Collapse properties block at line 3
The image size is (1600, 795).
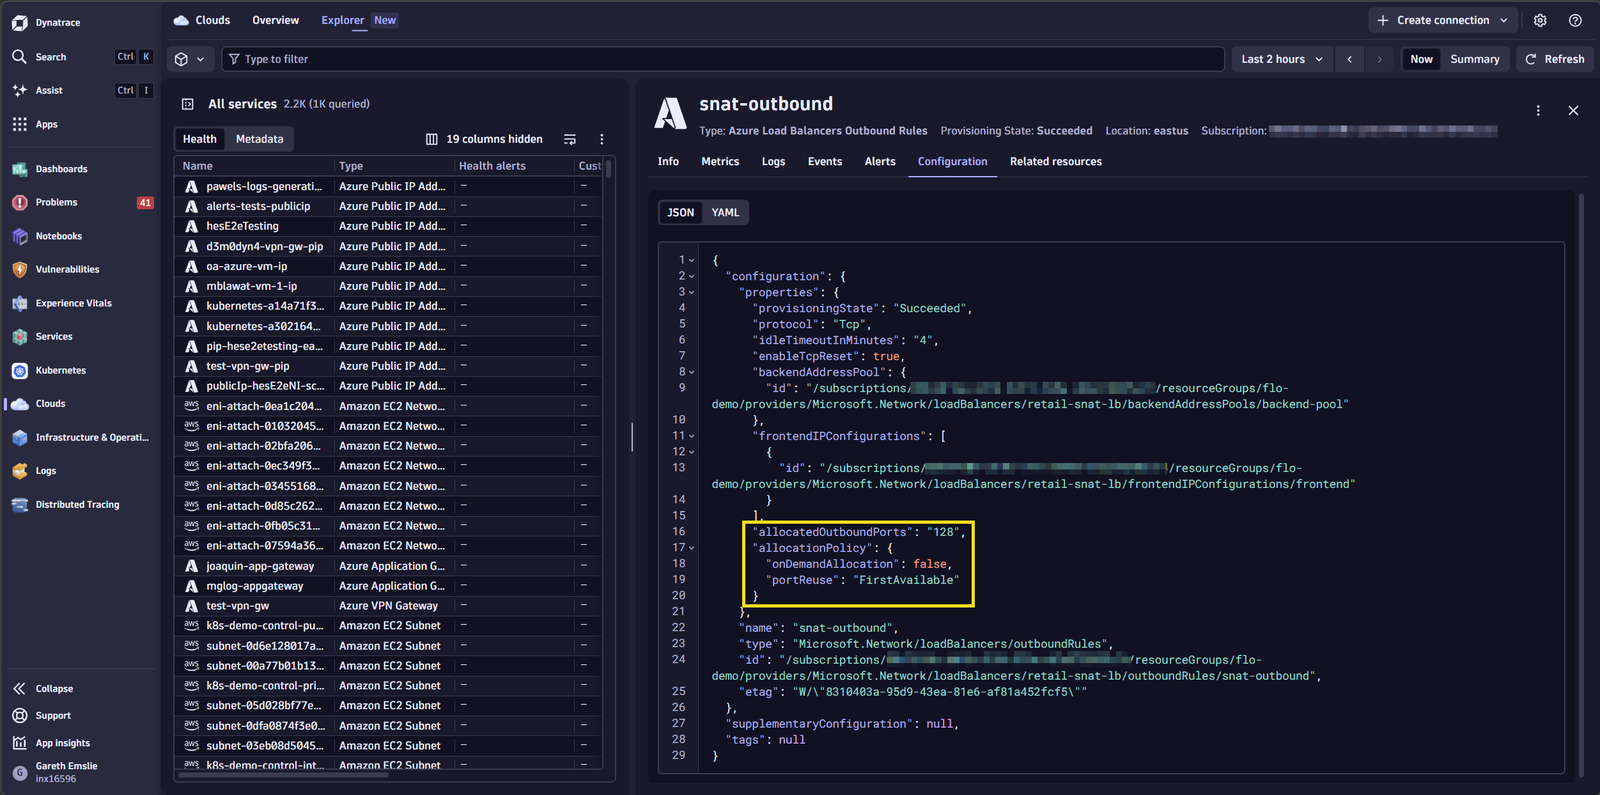[x=692, y=293]
